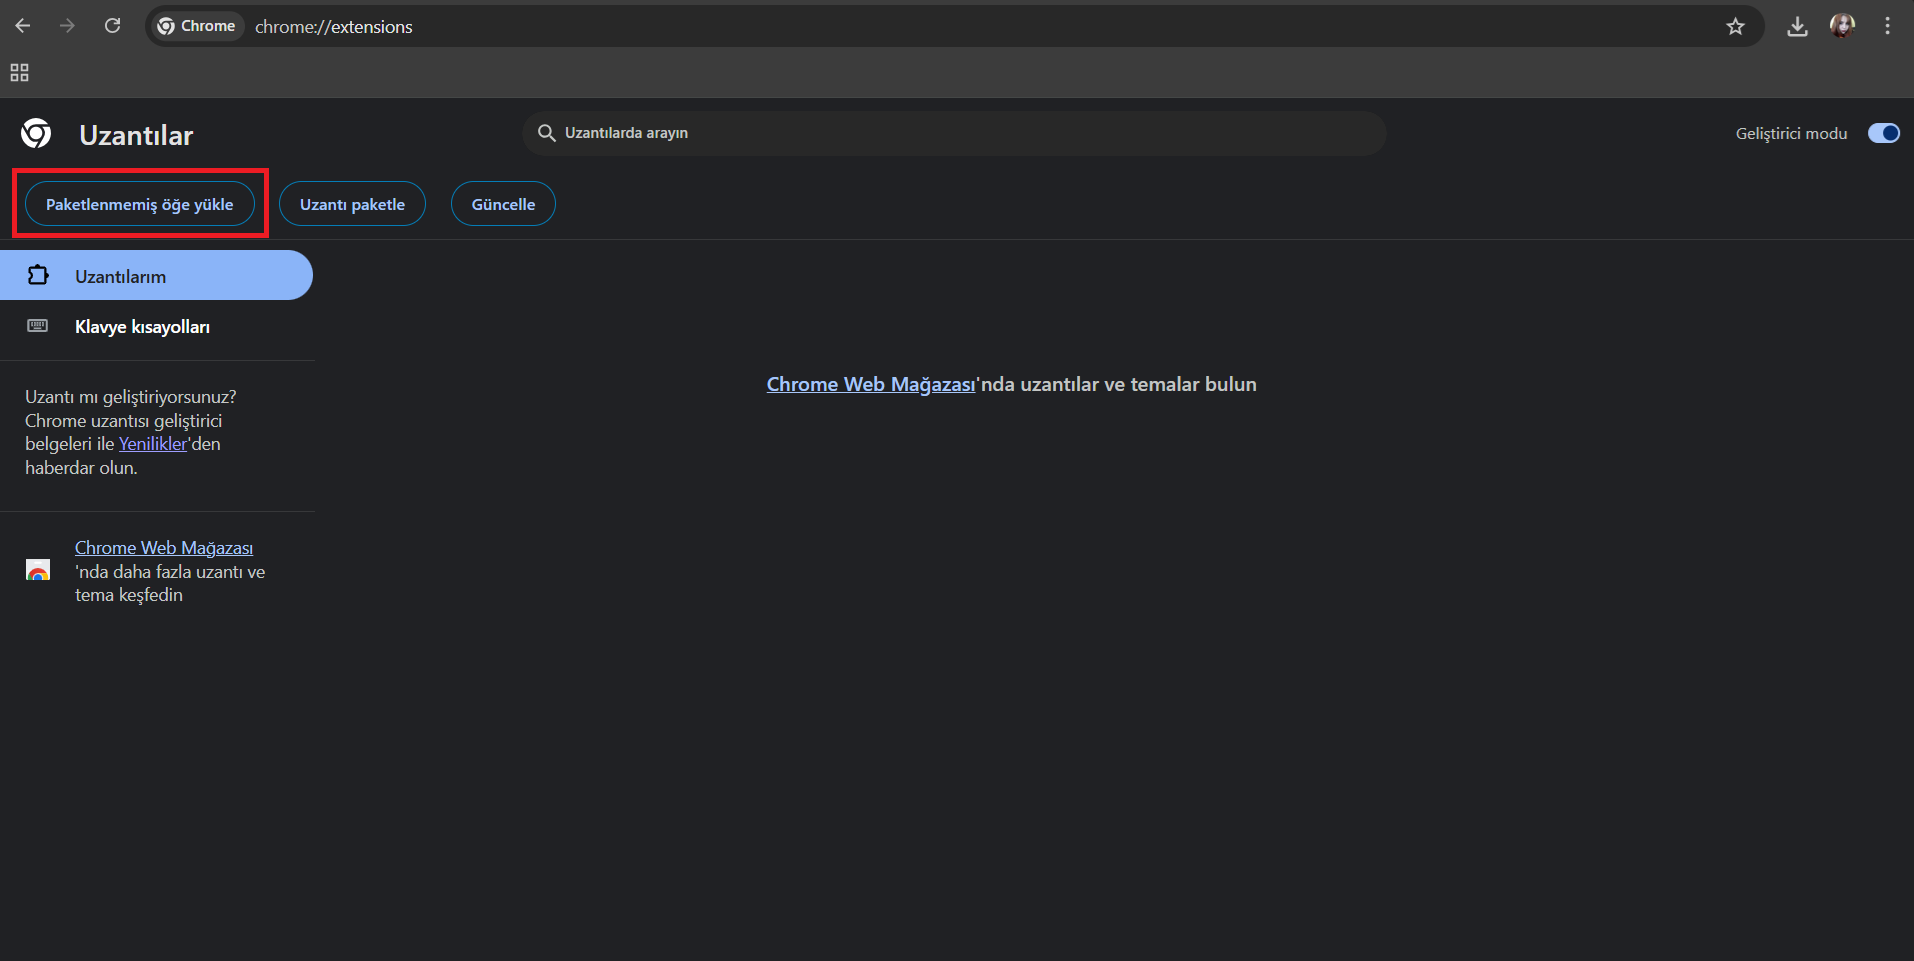Image resolution: width=1914 pixels, height=961 pixels.
Task: Open the Chrome three-dot menu
Action: (x=1887, y=27)
